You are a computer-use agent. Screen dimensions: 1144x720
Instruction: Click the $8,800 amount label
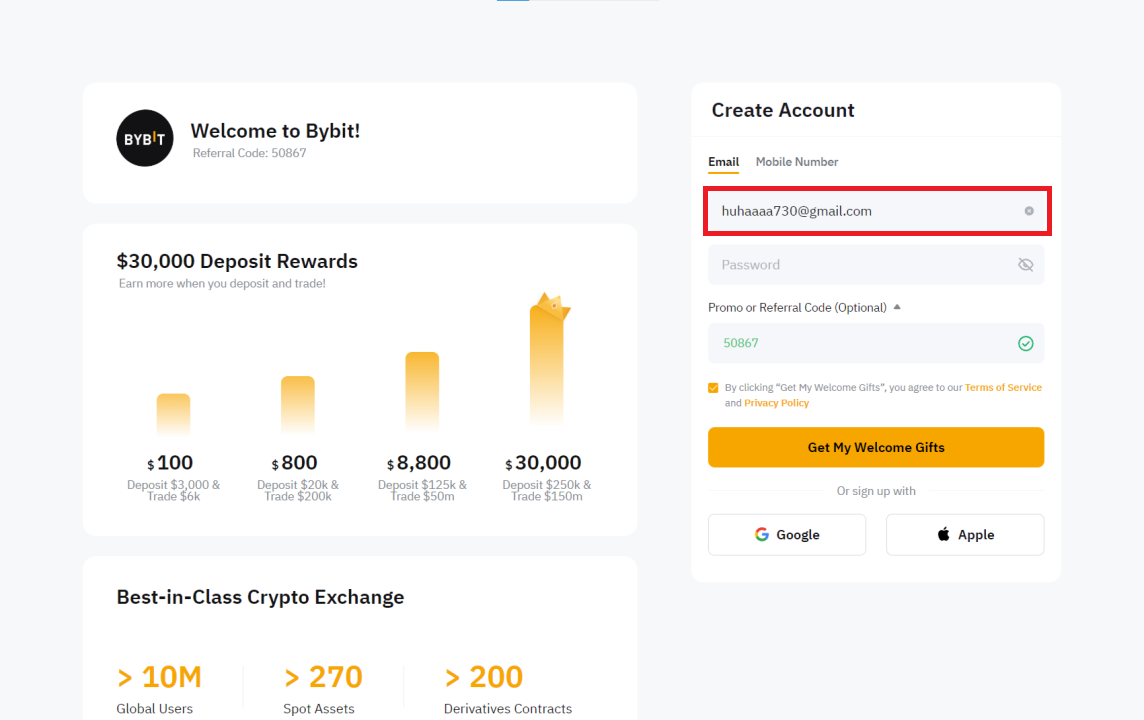tap(419, 462)
